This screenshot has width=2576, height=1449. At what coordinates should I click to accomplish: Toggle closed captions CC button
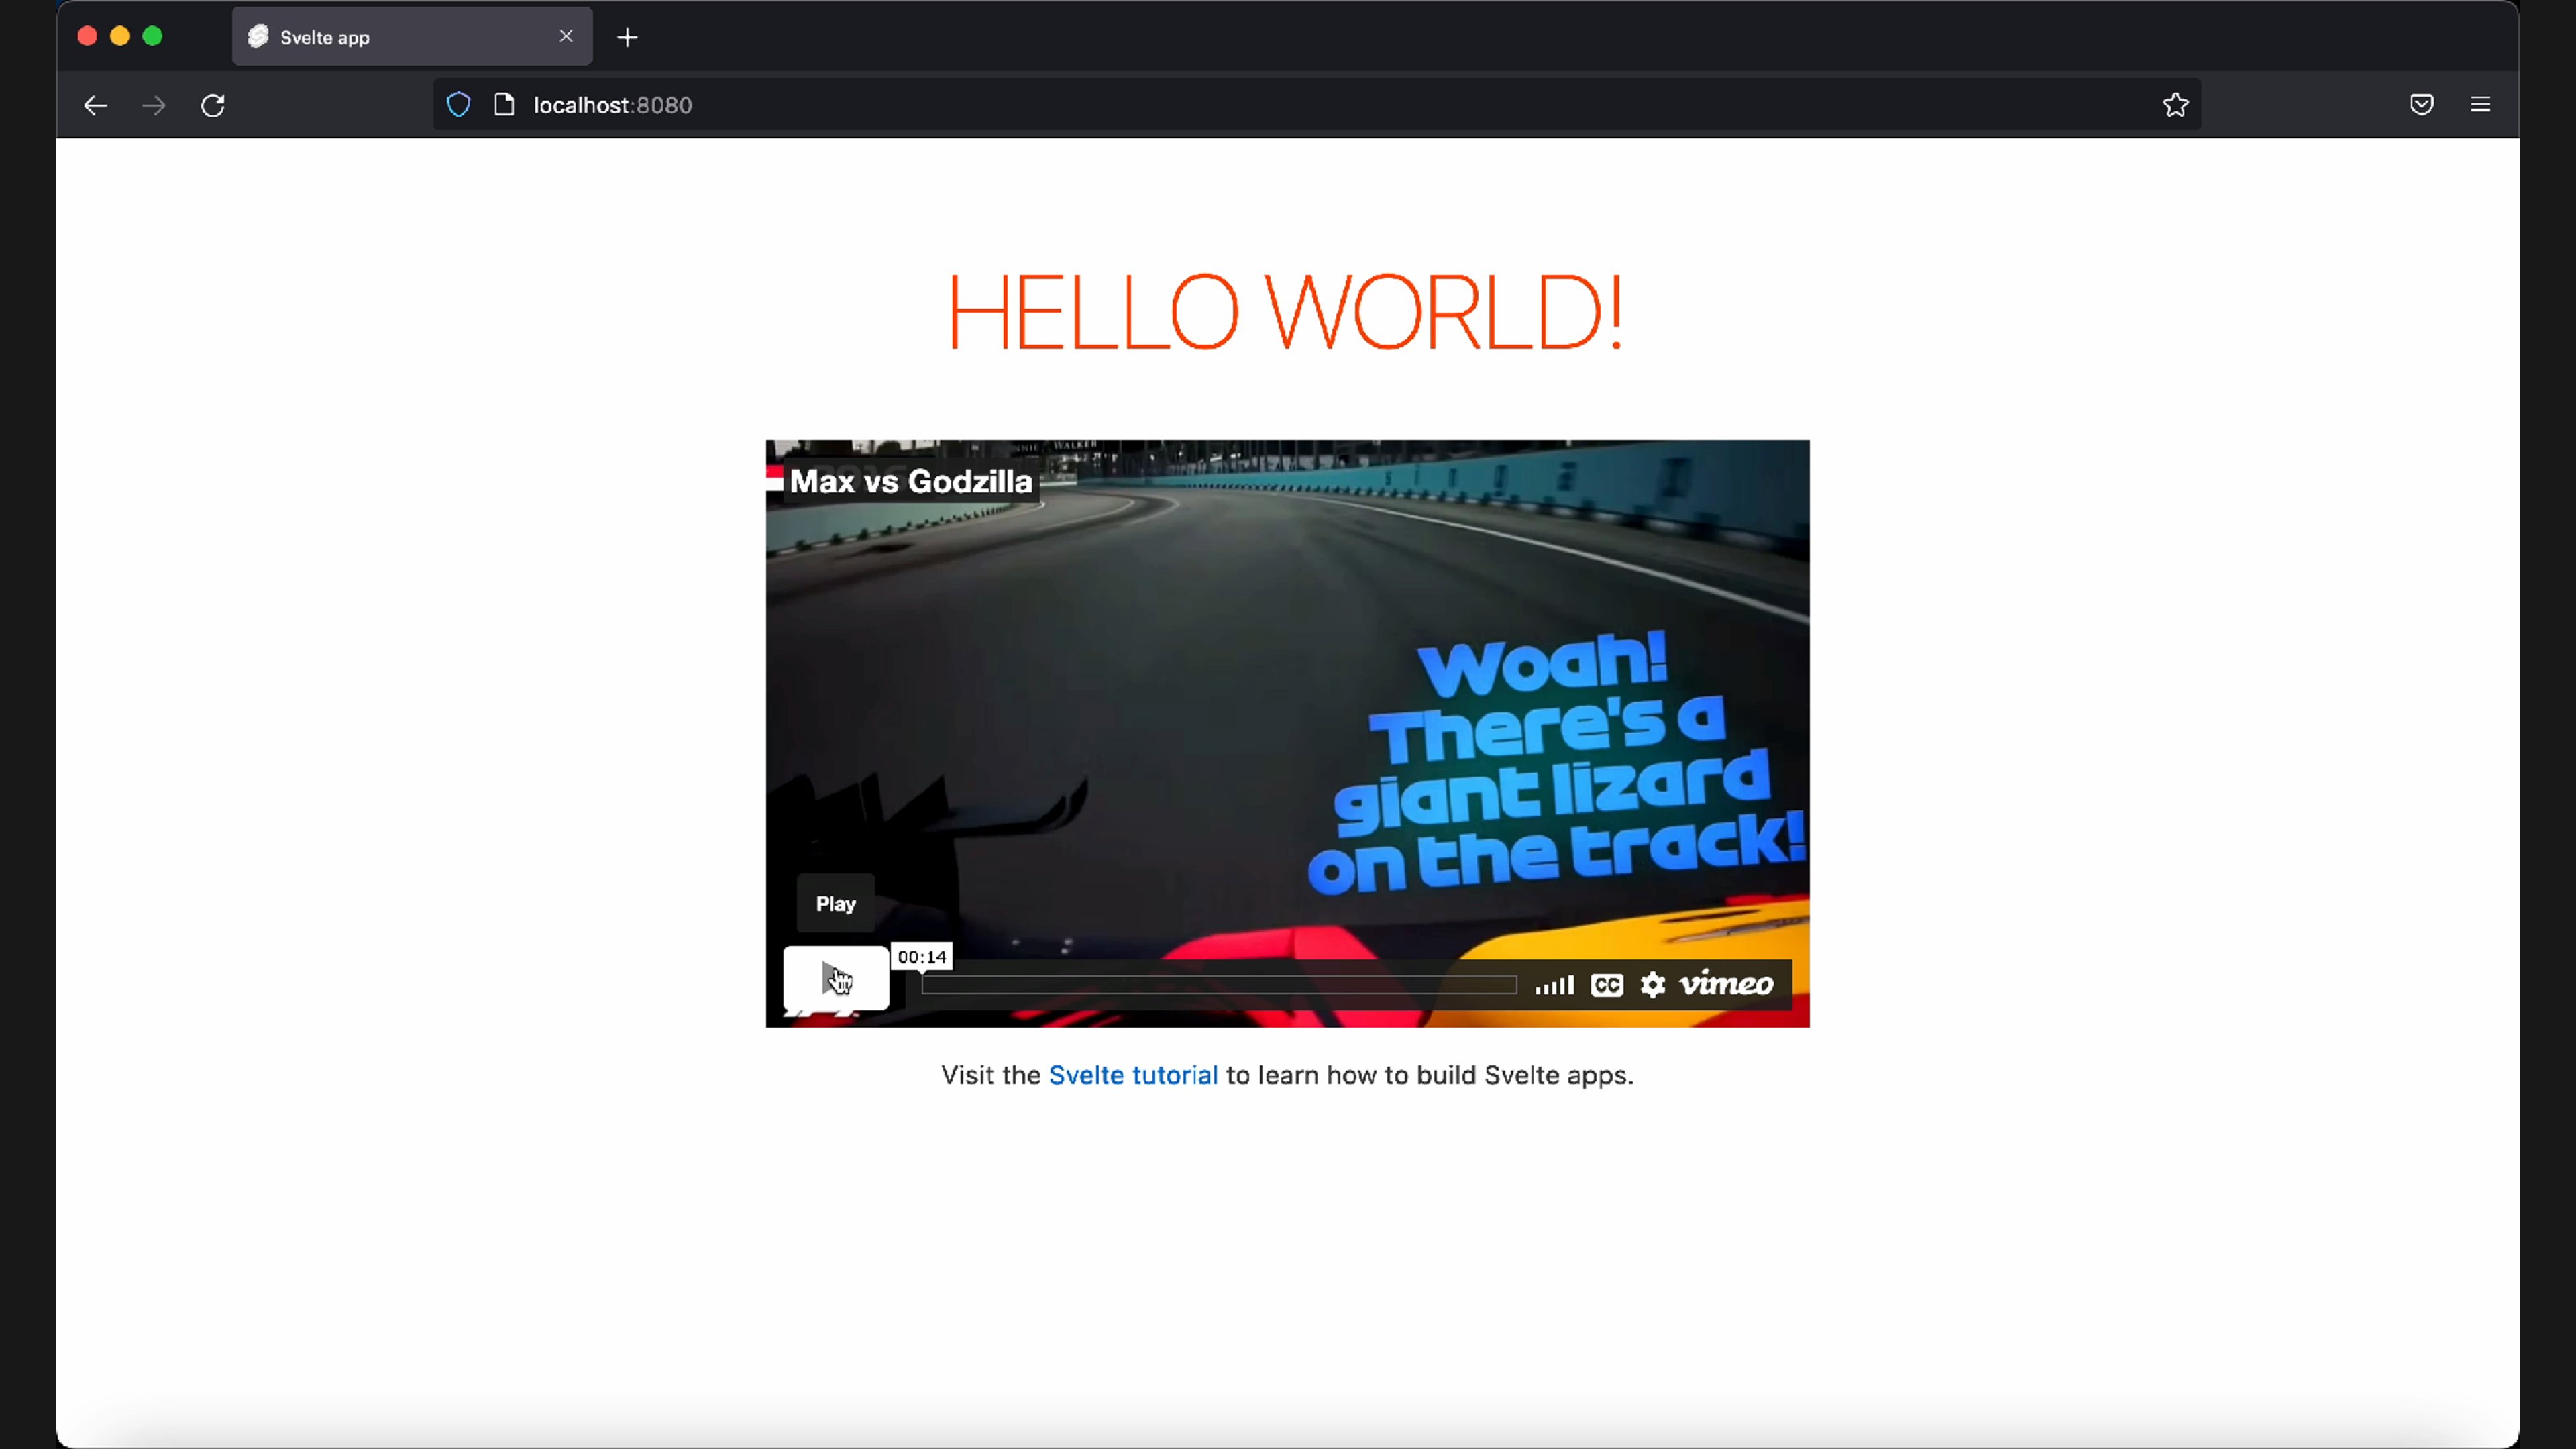[1606, 985]
